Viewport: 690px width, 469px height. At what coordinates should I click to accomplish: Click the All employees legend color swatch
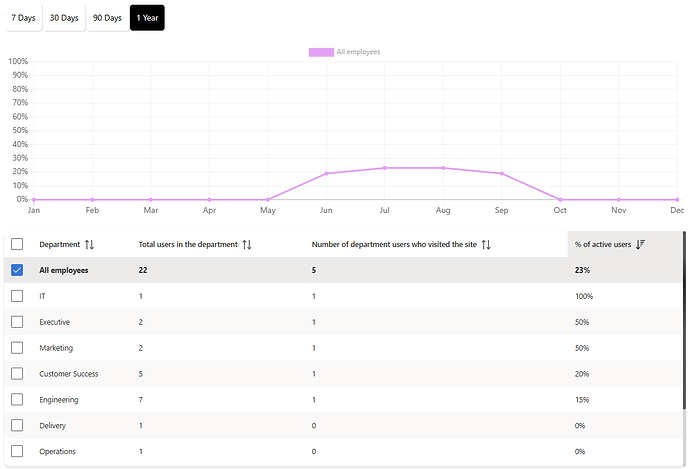321,52
